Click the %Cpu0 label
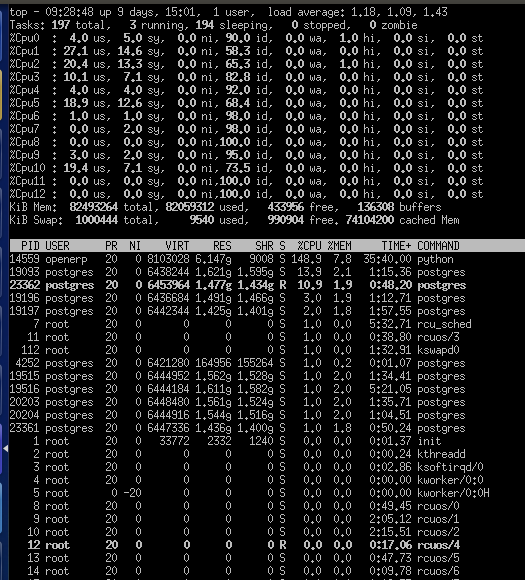This screenshot has height=580, width=525. 24,38
